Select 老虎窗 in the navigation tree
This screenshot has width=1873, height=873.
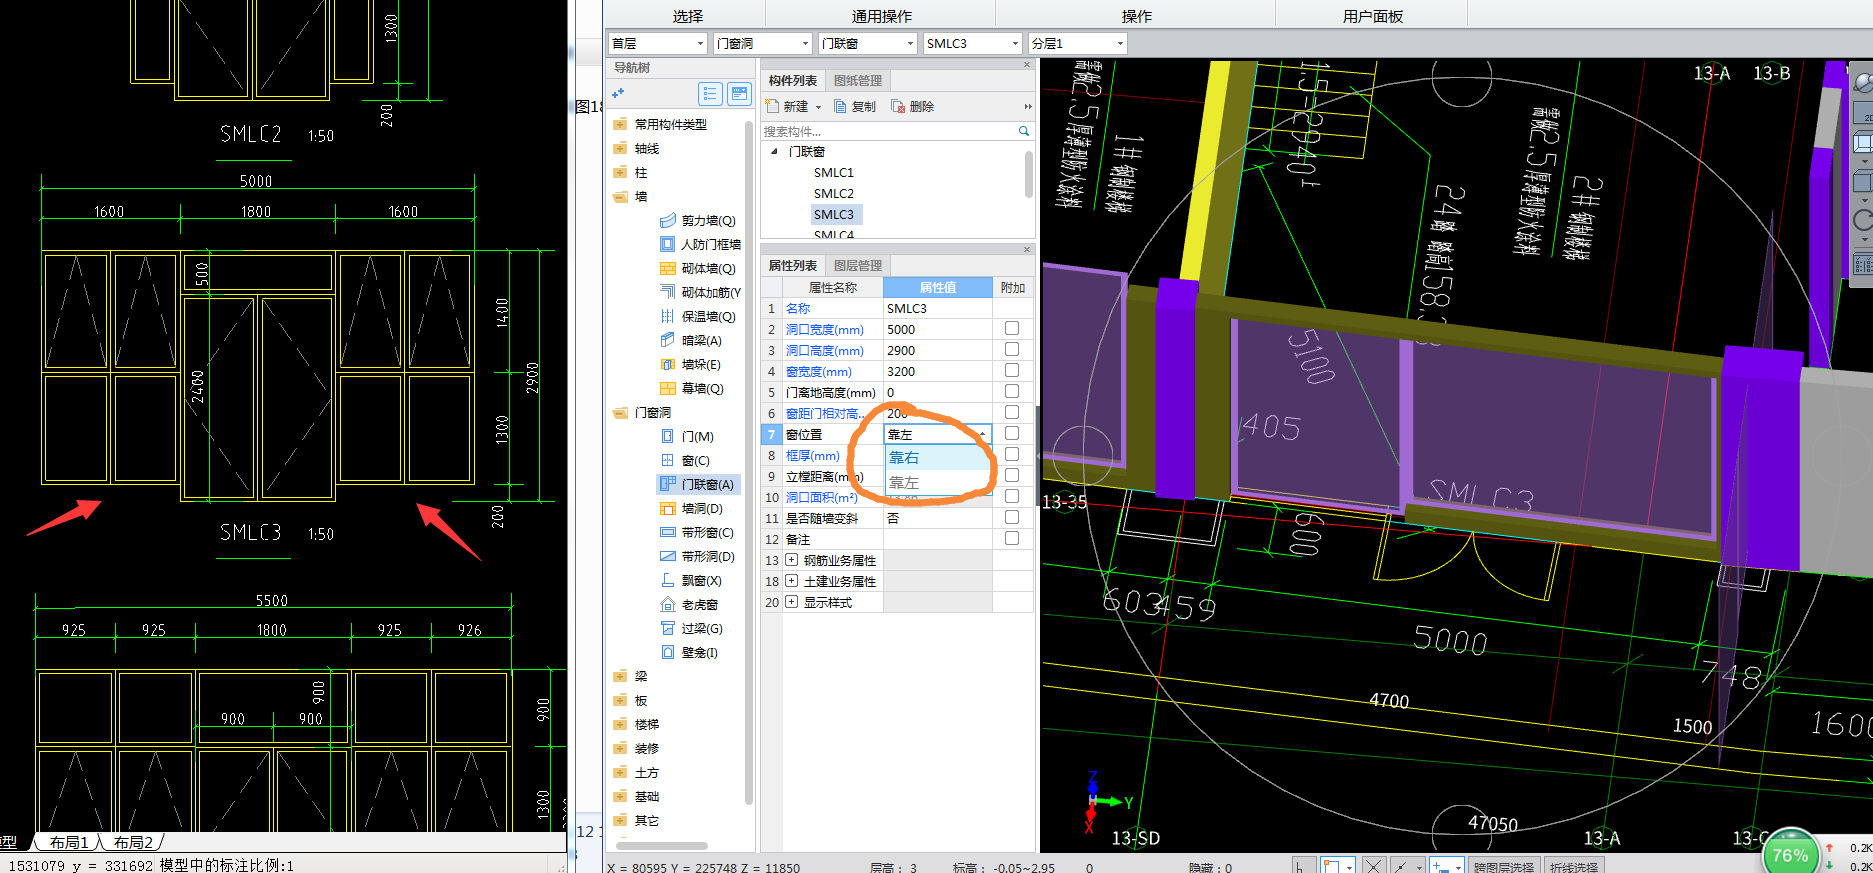[x=689, y=605]
